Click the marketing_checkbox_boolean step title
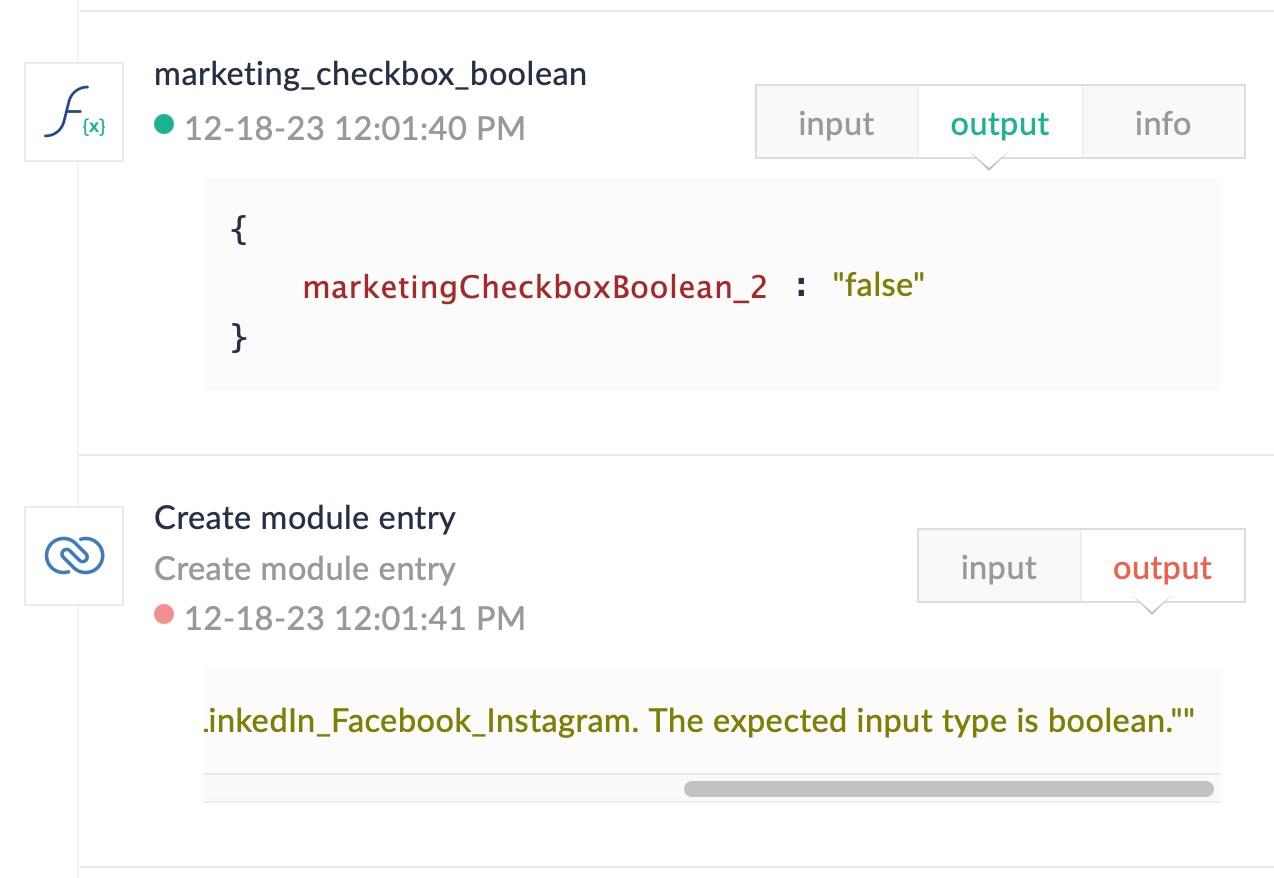Image resolution: width=1274 pixels, height=878 pixels. [370, 74]
